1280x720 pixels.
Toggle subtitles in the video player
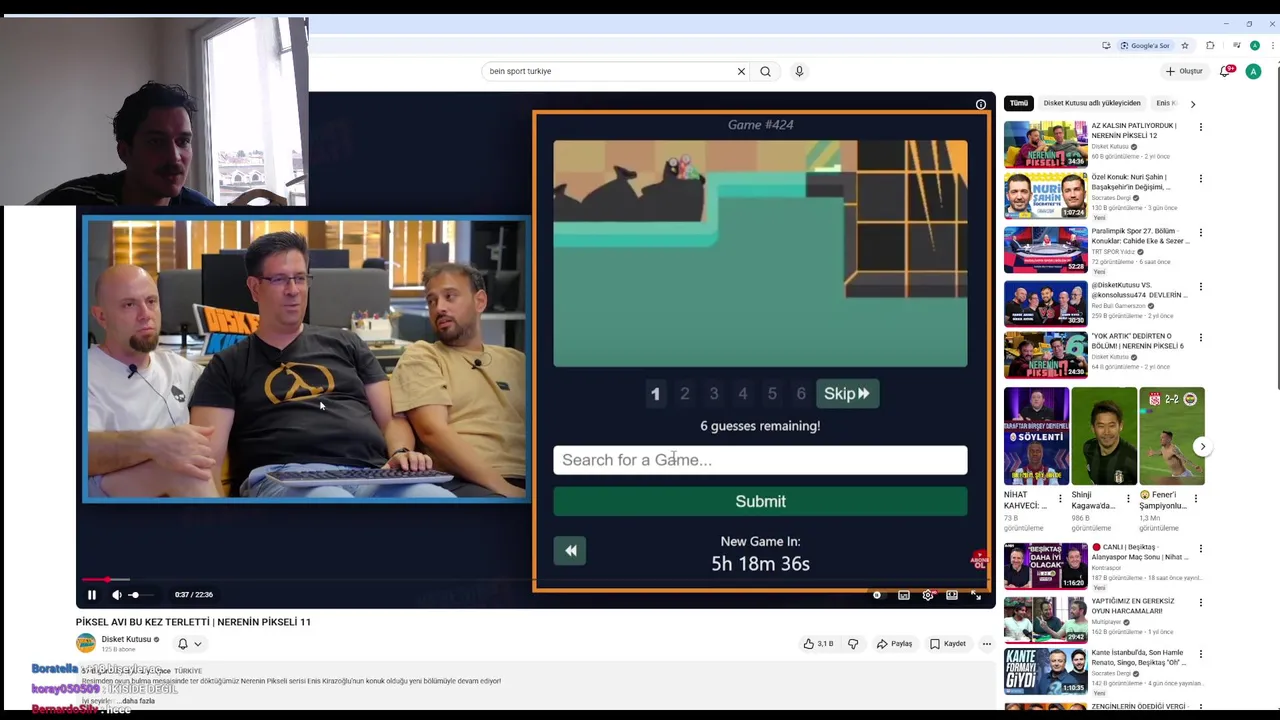904,595
